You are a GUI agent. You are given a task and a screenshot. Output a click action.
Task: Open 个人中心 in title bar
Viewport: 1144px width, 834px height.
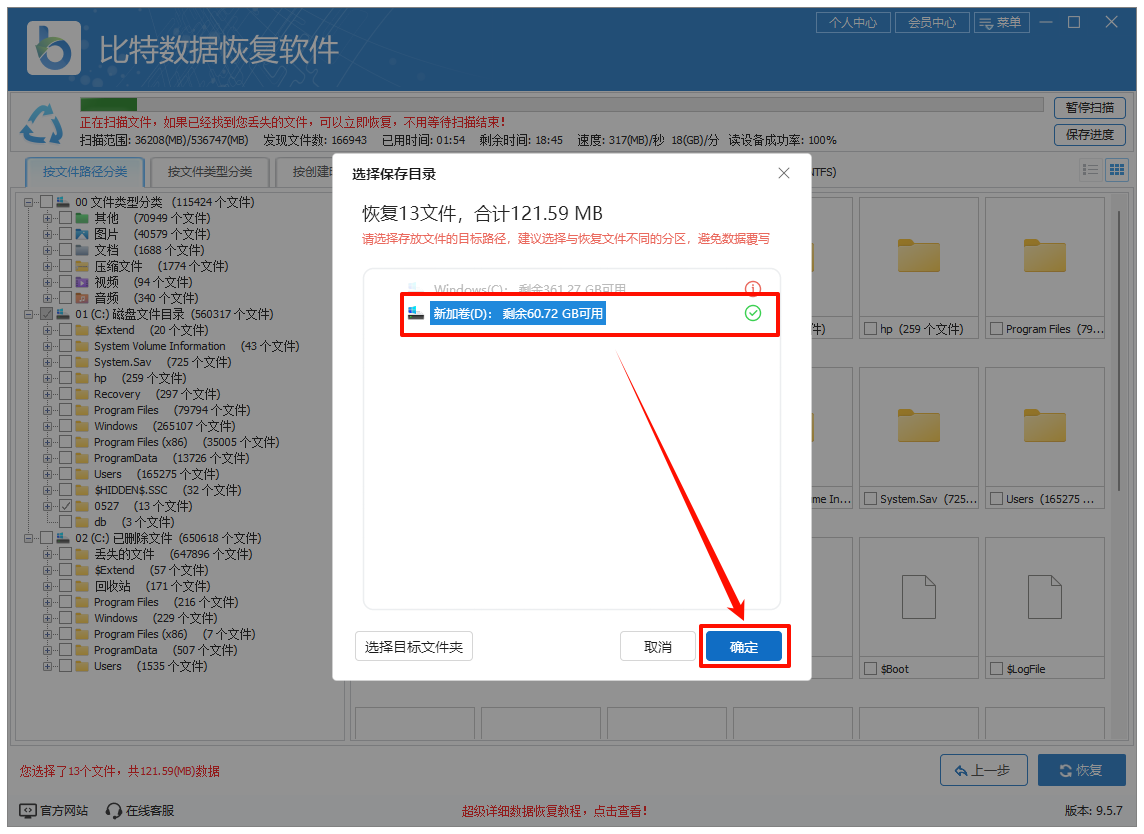[x=852, y=23]
